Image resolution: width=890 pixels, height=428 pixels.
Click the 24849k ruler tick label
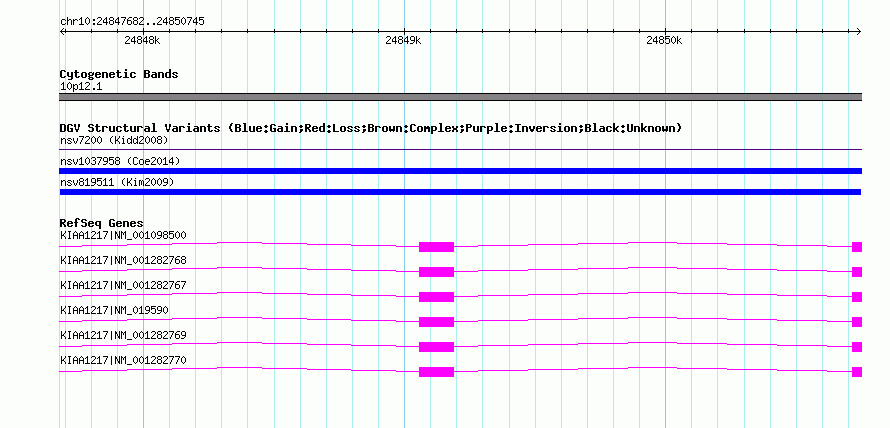tap(403, 40)
